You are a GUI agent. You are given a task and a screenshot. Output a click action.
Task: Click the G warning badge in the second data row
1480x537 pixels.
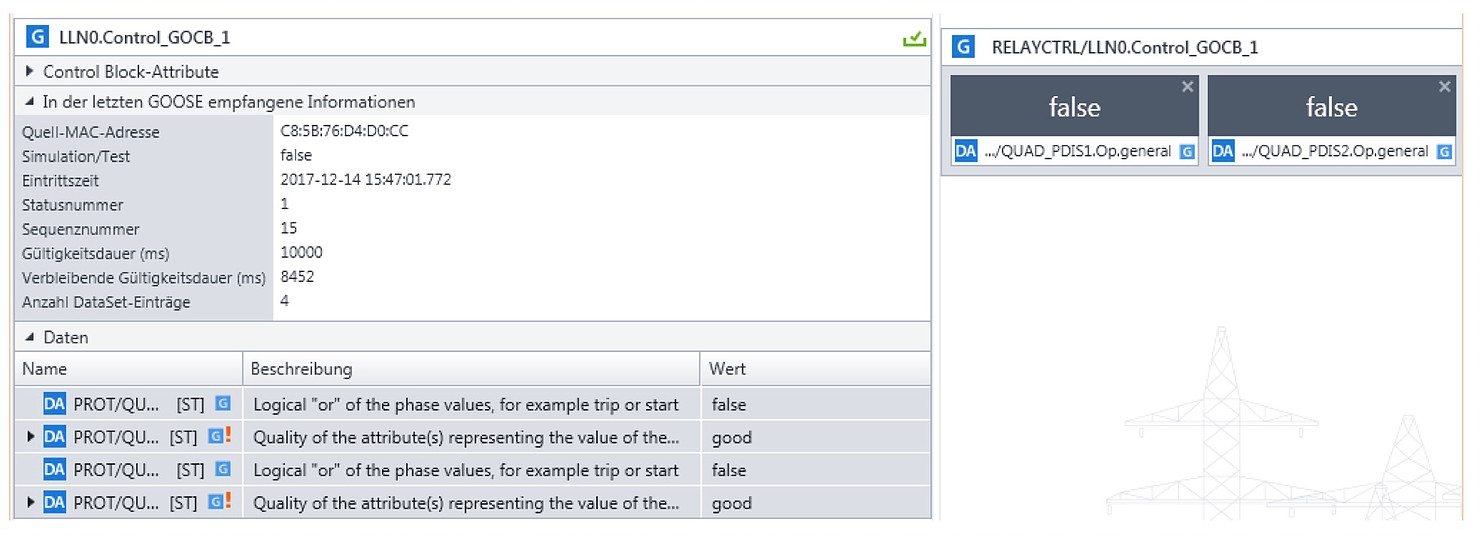pos(219,436)
